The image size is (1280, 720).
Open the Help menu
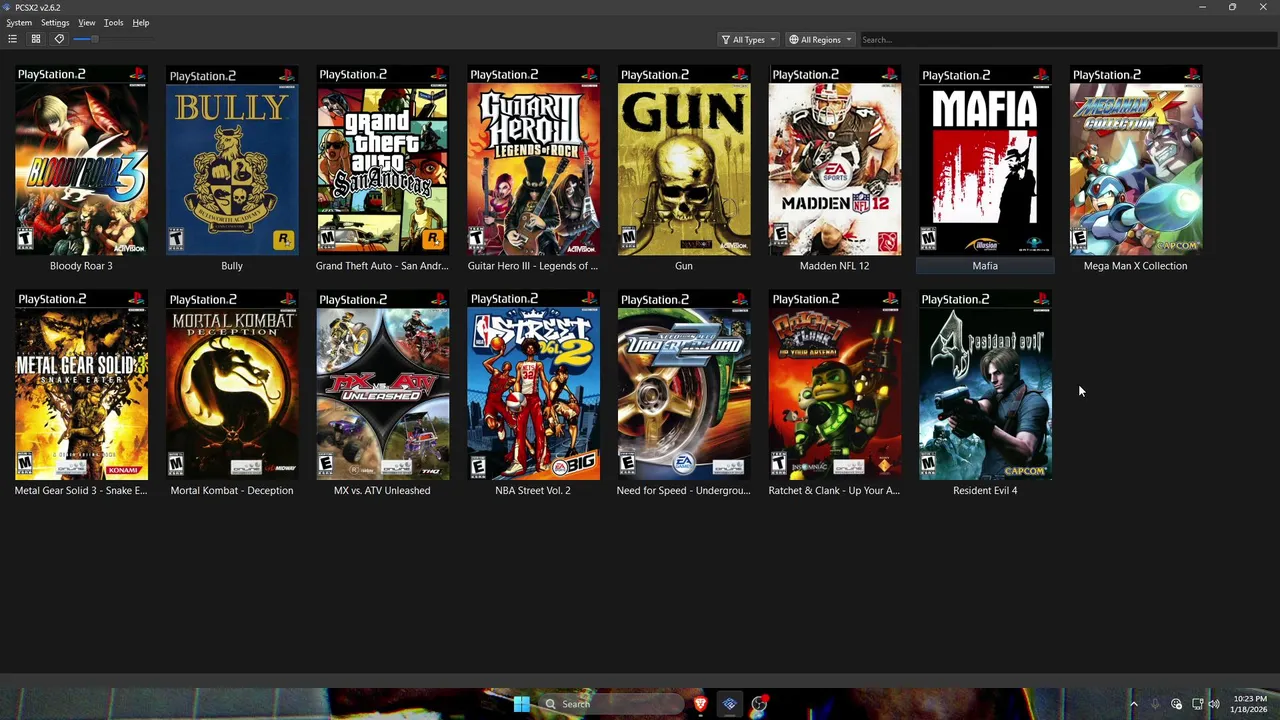[141, 22]
